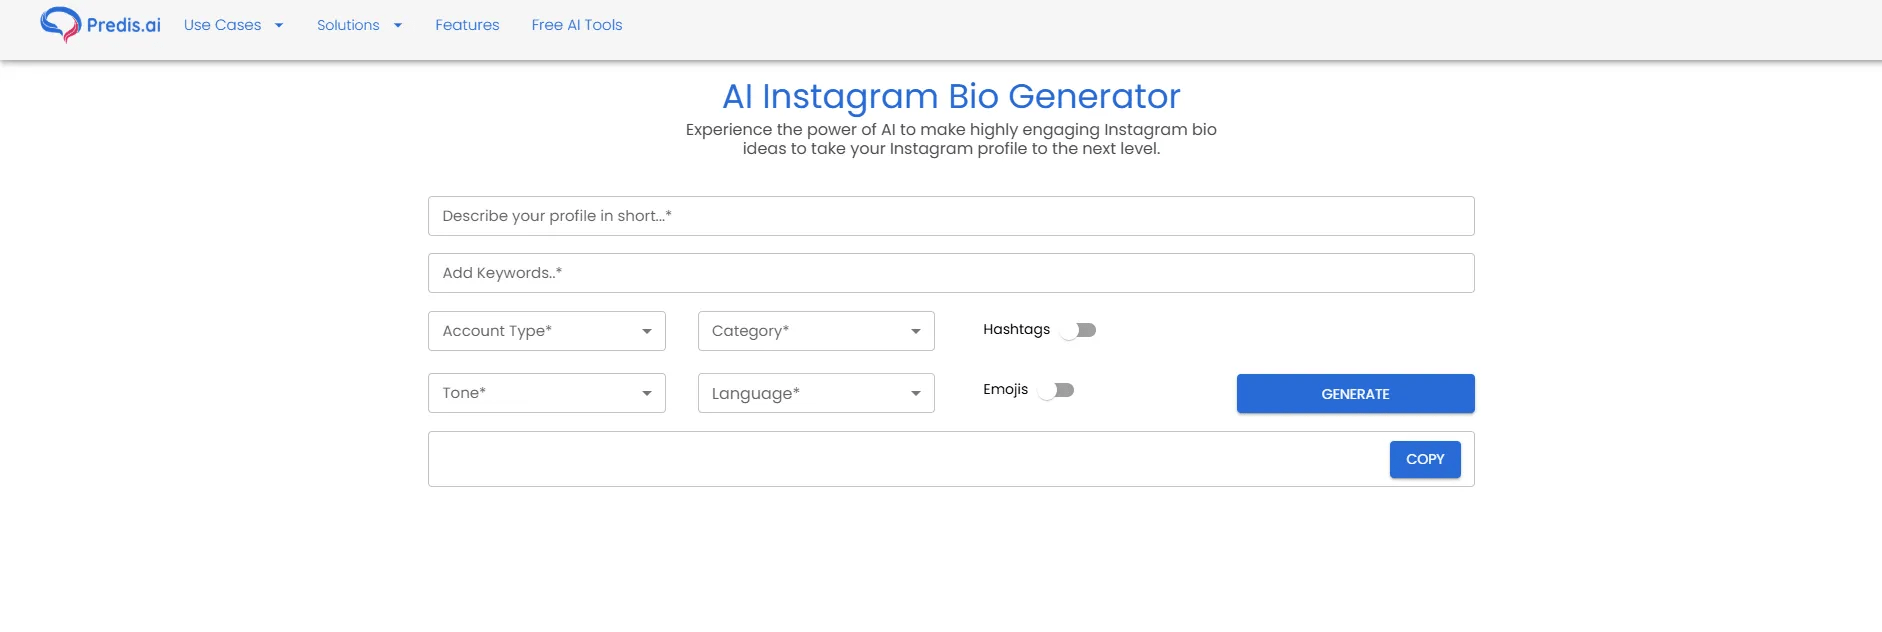Turn on the Hashtags switch
Viewport: 1882px width, 632px height.
[x=1078, y=329]
